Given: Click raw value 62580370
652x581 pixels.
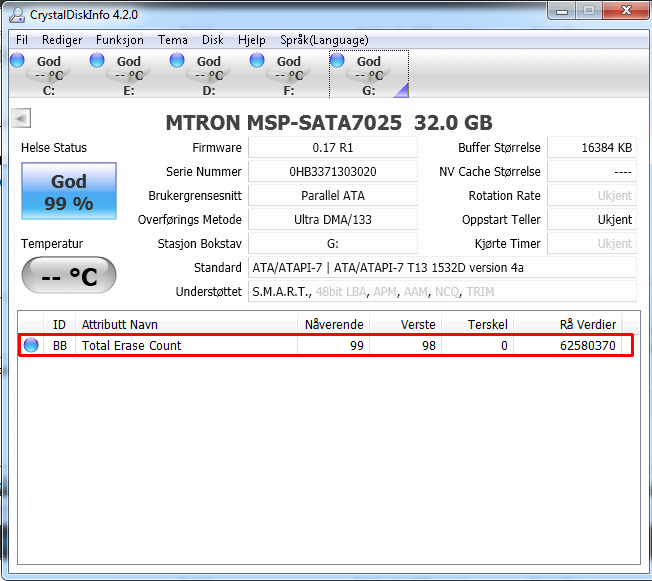Looking at the screenshot, I should pyautogui.click(x=588, y=346).
